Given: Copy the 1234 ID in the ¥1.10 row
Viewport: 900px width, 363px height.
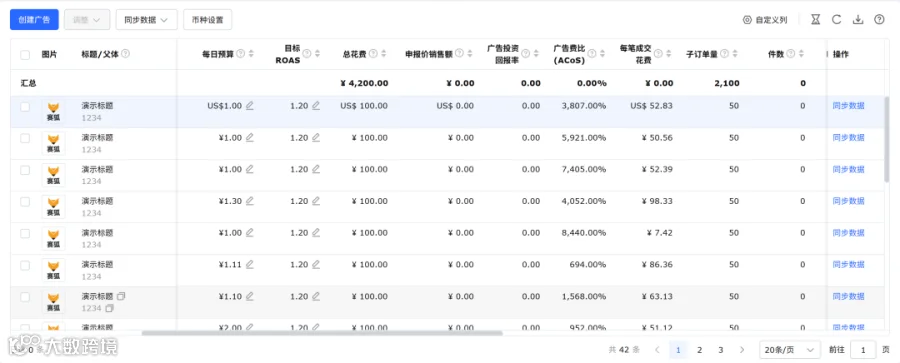Looking at the screenshot, I should (110, 308).
